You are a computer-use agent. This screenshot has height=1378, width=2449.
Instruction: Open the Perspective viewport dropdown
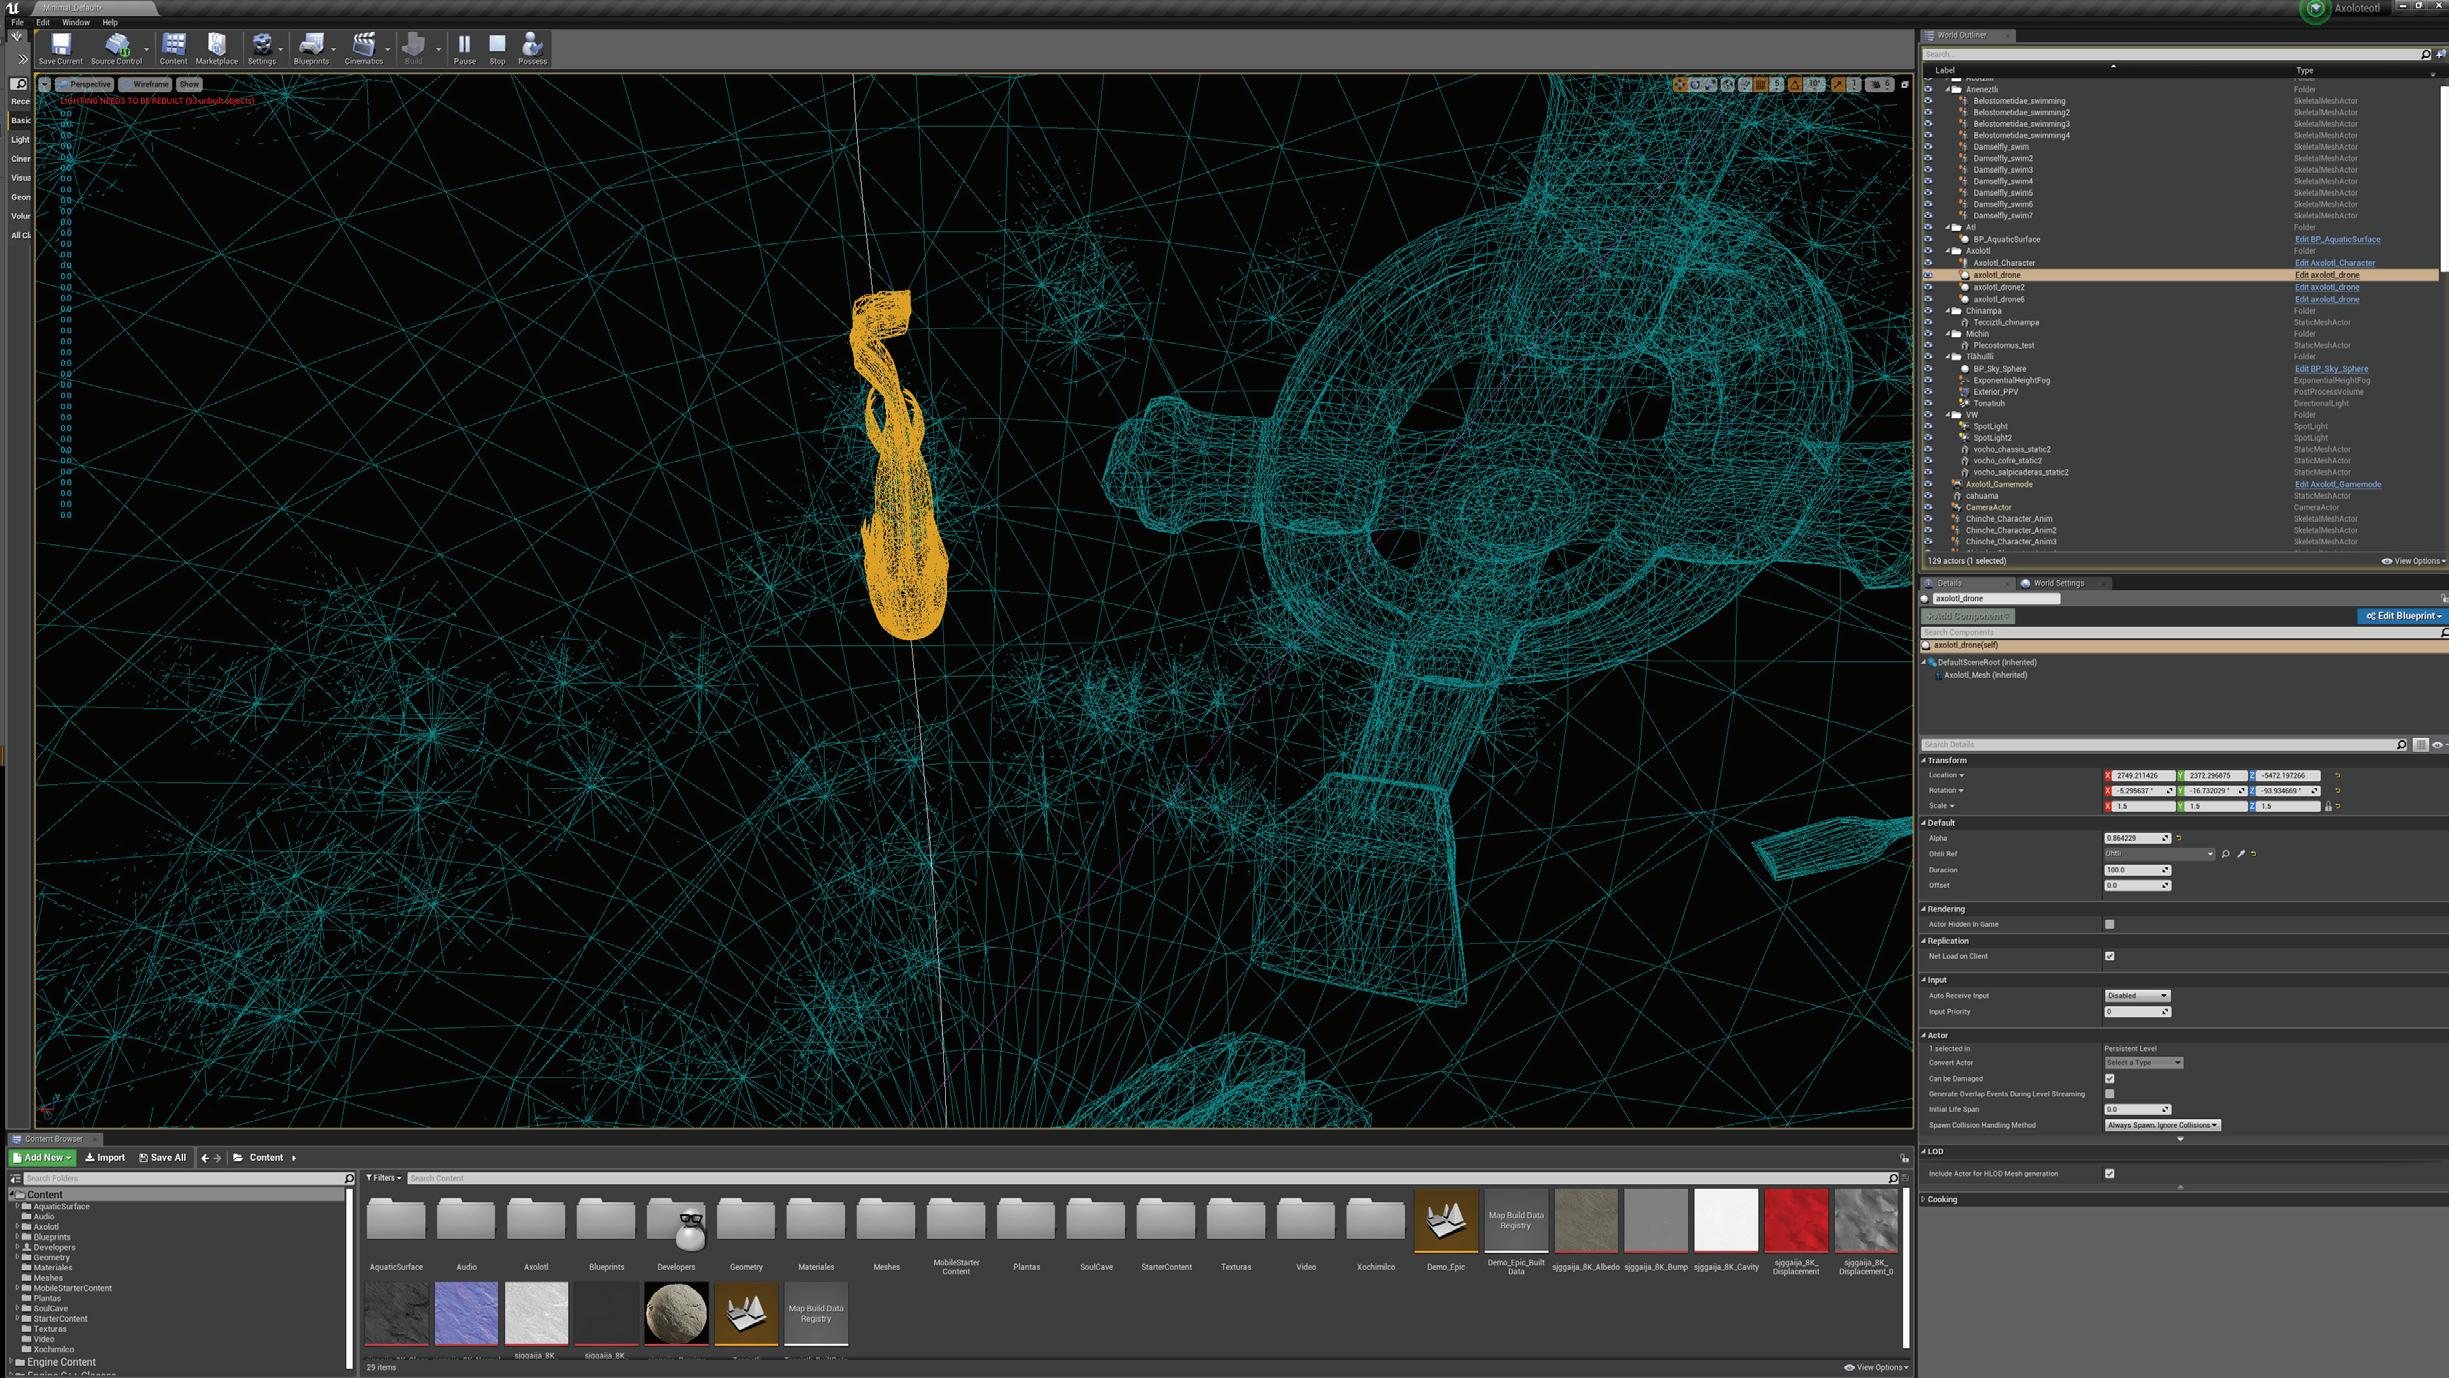pyautogui.click(x=86, y=84)
